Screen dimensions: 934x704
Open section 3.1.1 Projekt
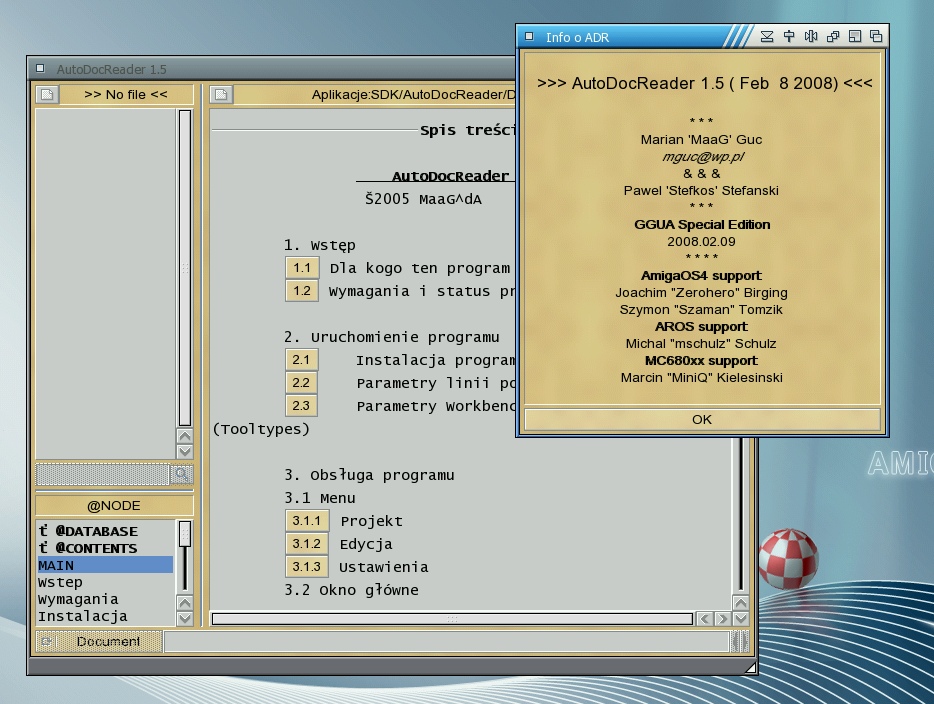click(x=307, y=521)
